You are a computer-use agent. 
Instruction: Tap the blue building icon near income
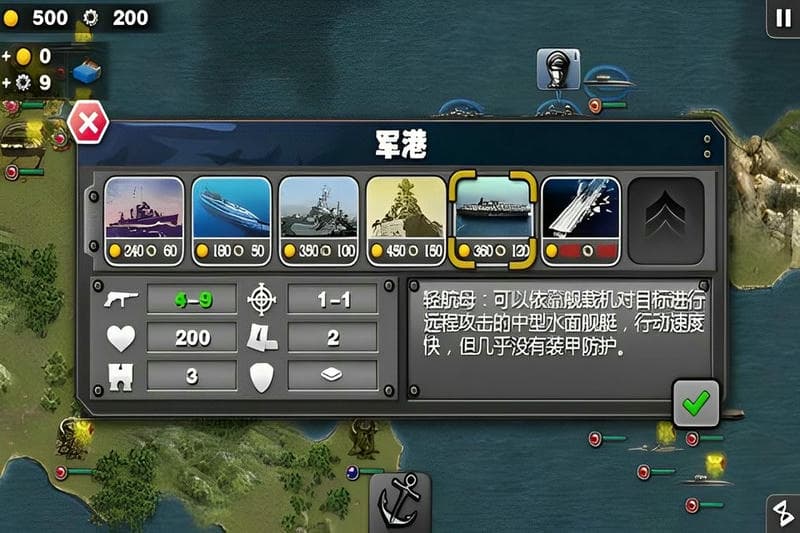click(87, 71)
